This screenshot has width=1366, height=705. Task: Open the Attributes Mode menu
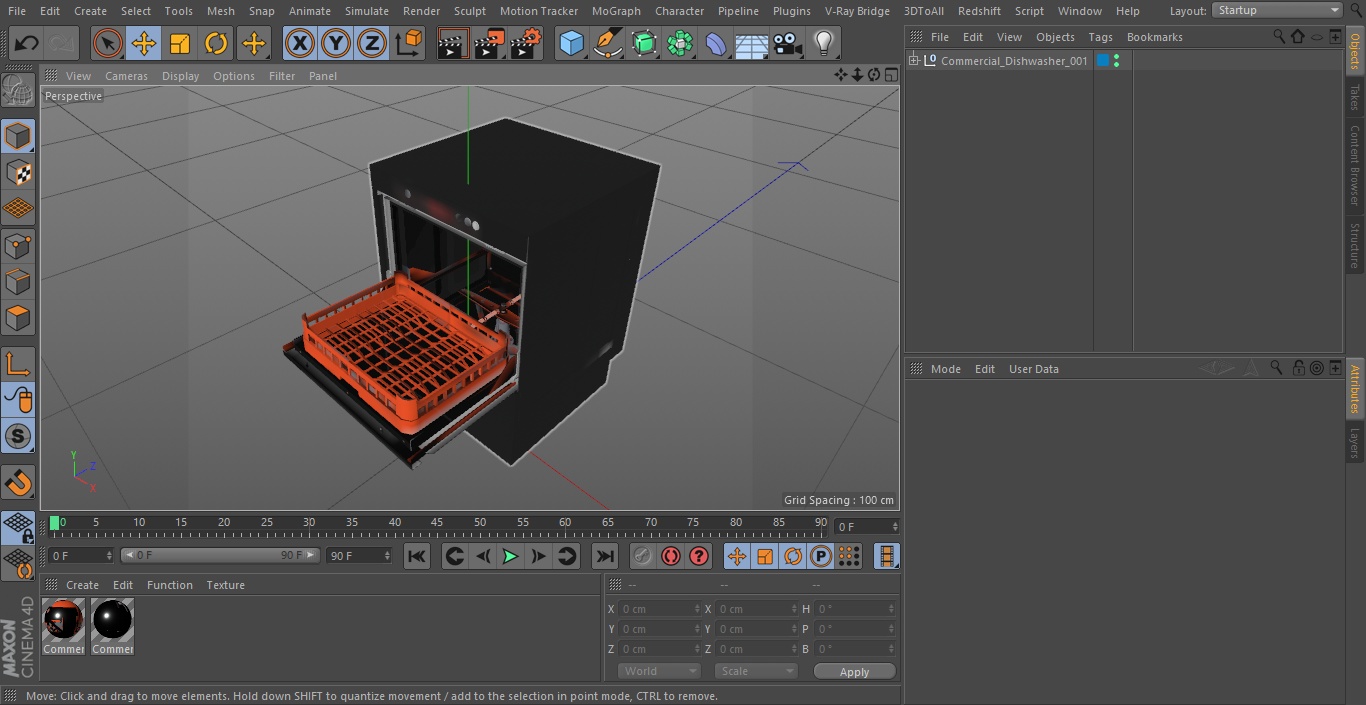(945, 369)
